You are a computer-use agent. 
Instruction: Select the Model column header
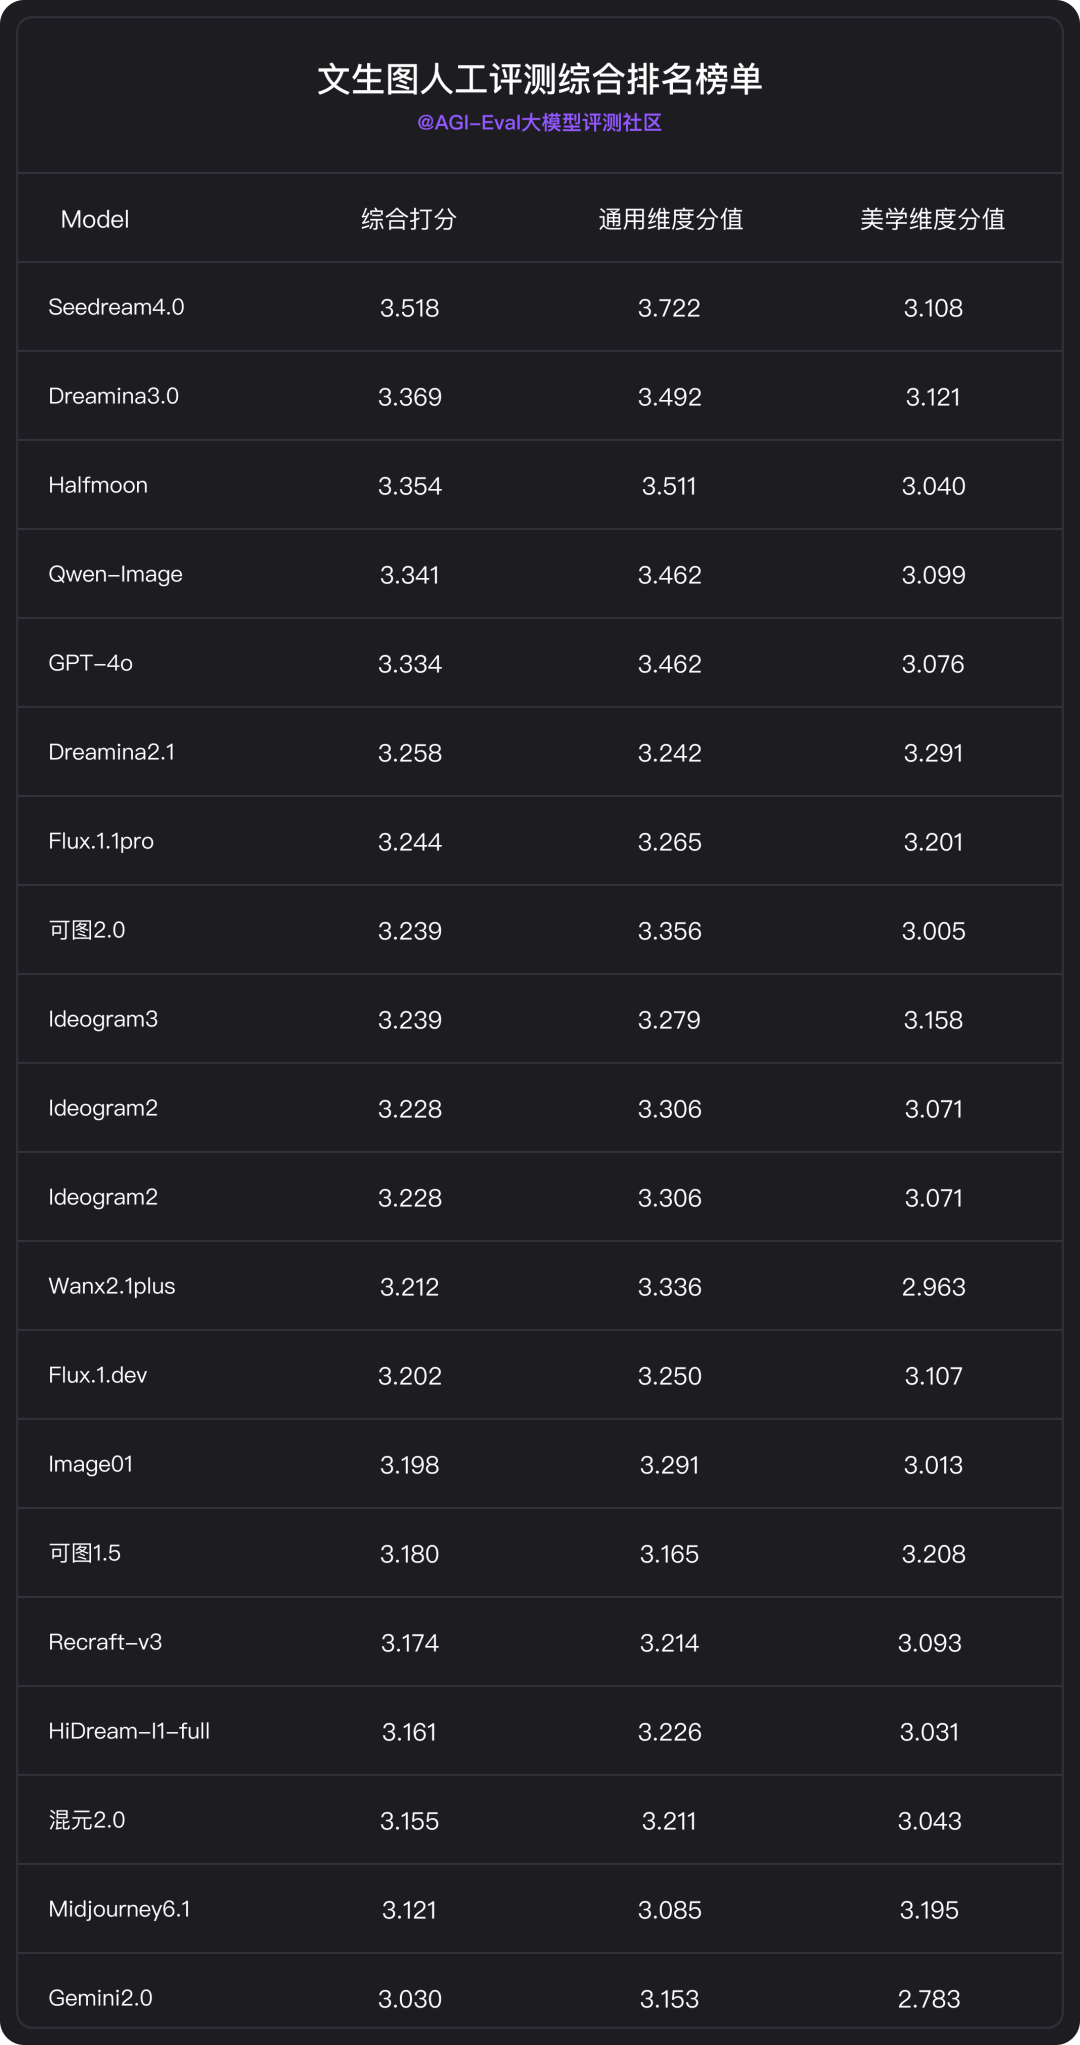point(95,220)
